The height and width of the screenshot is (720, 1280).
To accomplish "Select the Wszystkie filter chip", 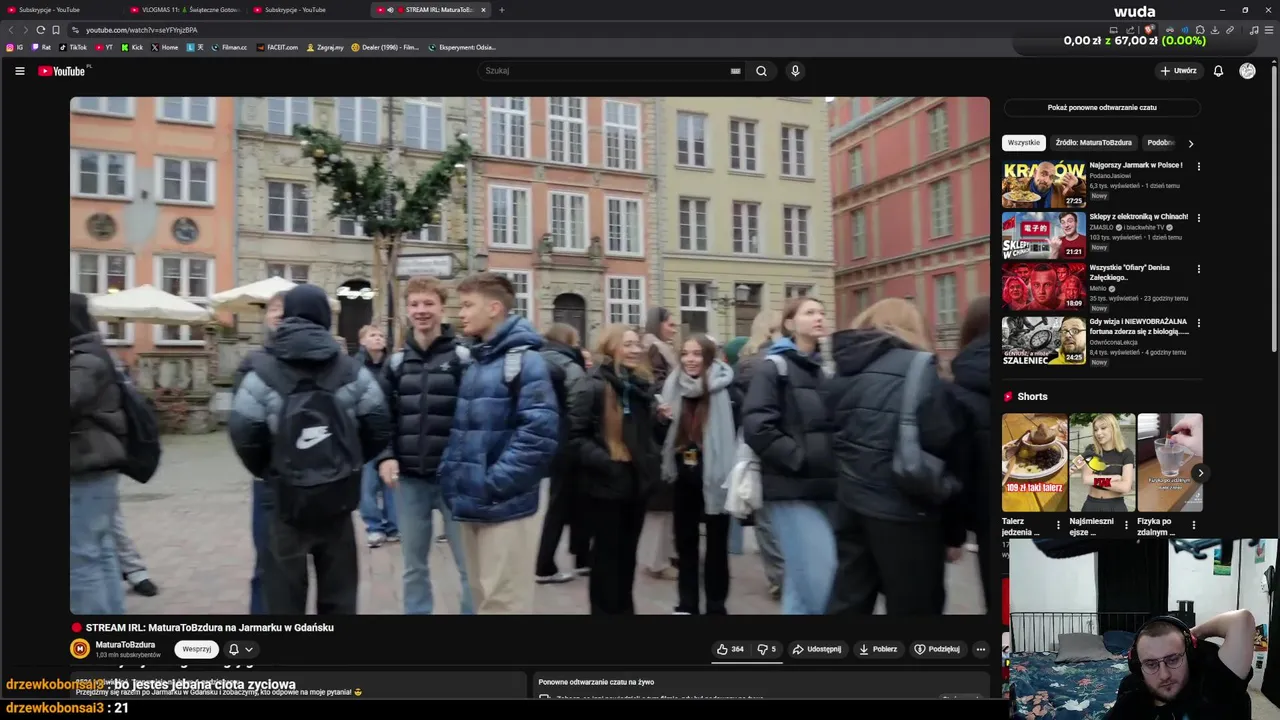I will click(1024, 143).
